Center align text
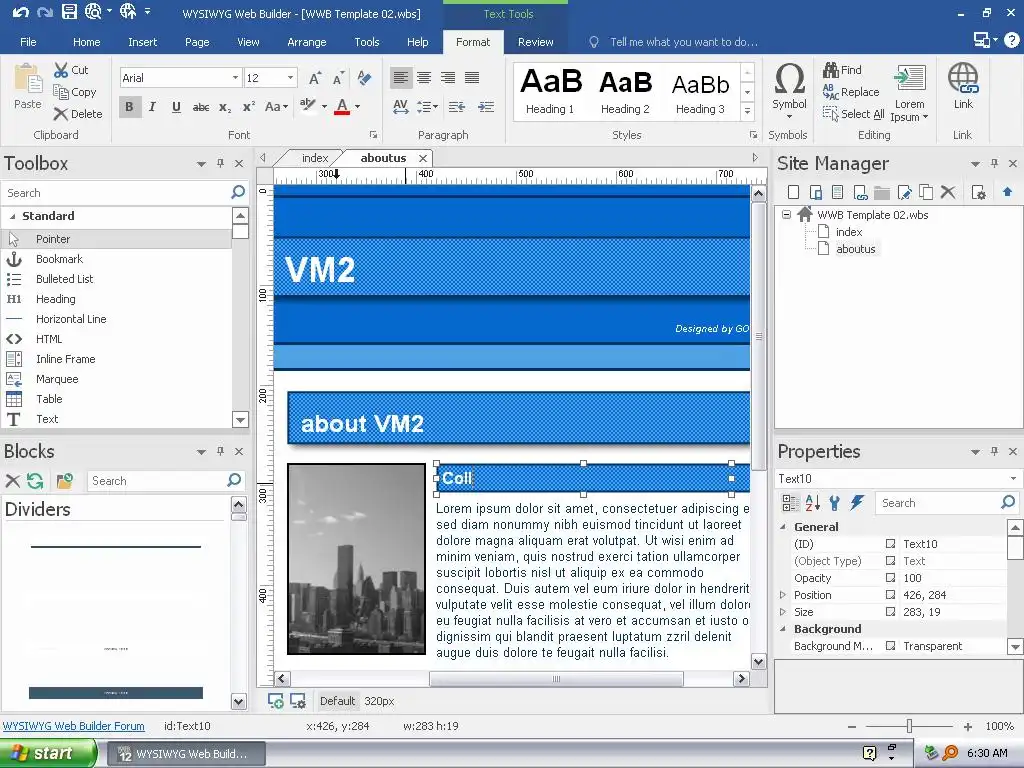 point(424,78)
